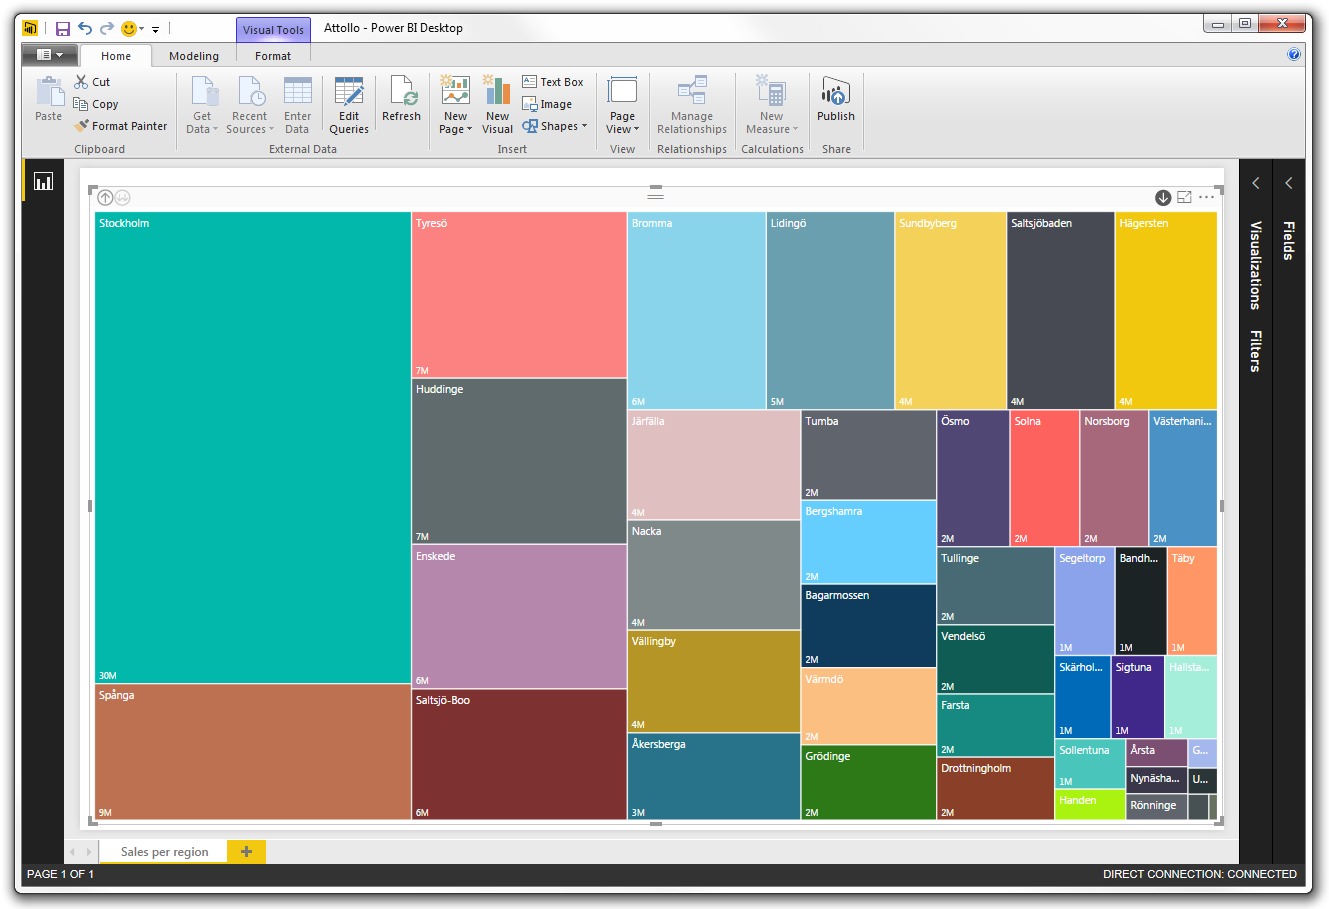1329x909 pixels.
Task: Open the Format ribbon tab
Action: point(272,56)
